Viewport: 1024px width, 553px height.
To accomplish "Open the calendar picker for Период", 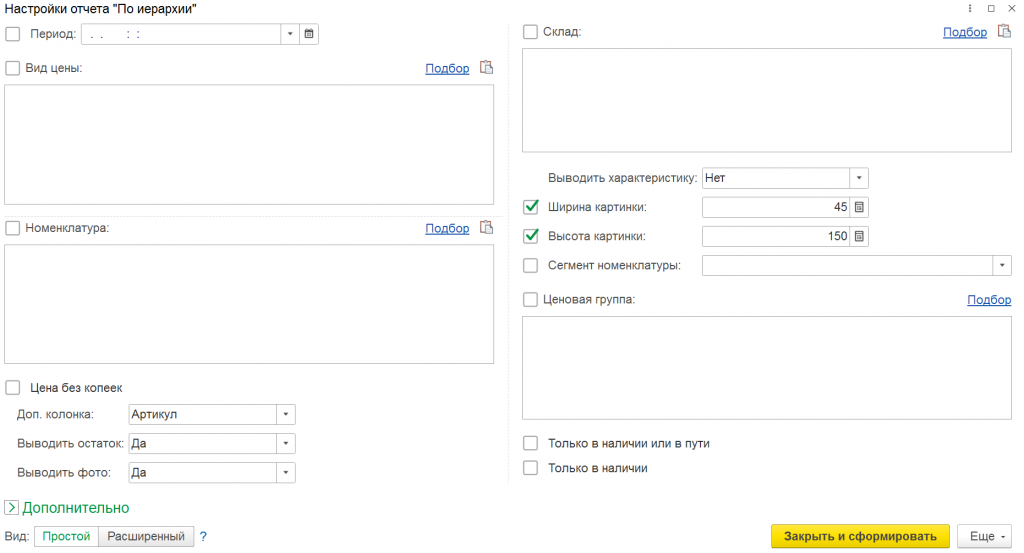I will click(309, 34).
